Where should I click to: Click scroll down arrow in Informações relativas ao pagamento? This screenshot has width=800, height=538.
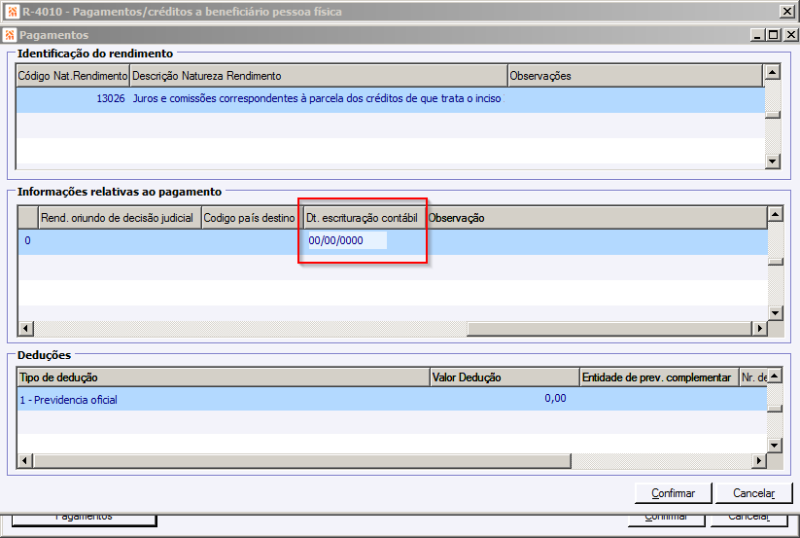pyautogui.click(x=776, y=312)
